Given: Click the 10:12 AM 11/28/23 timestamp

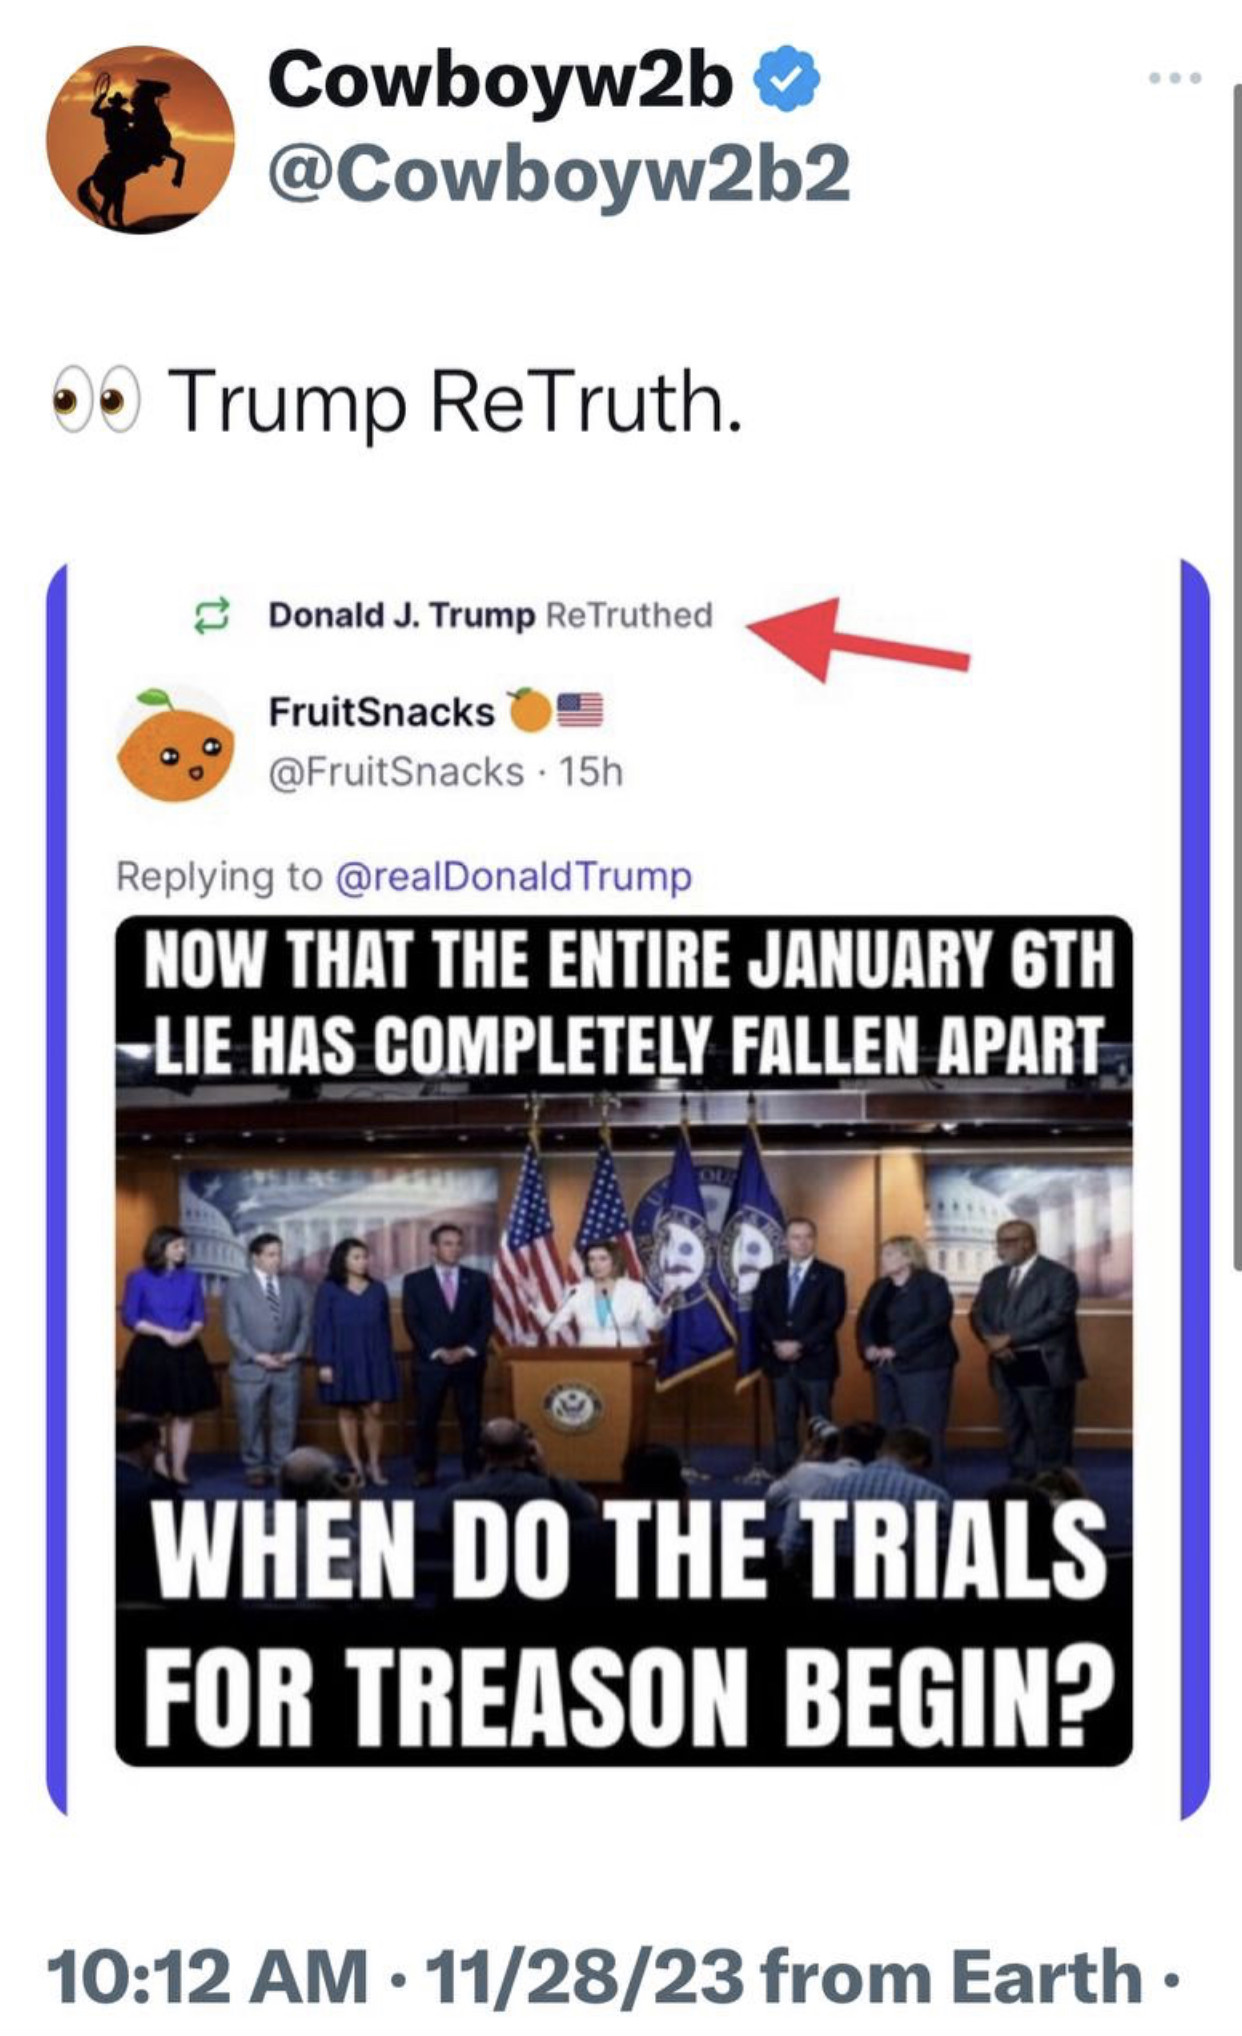Looking at the screenshot, I should [x=394, y=1978].
